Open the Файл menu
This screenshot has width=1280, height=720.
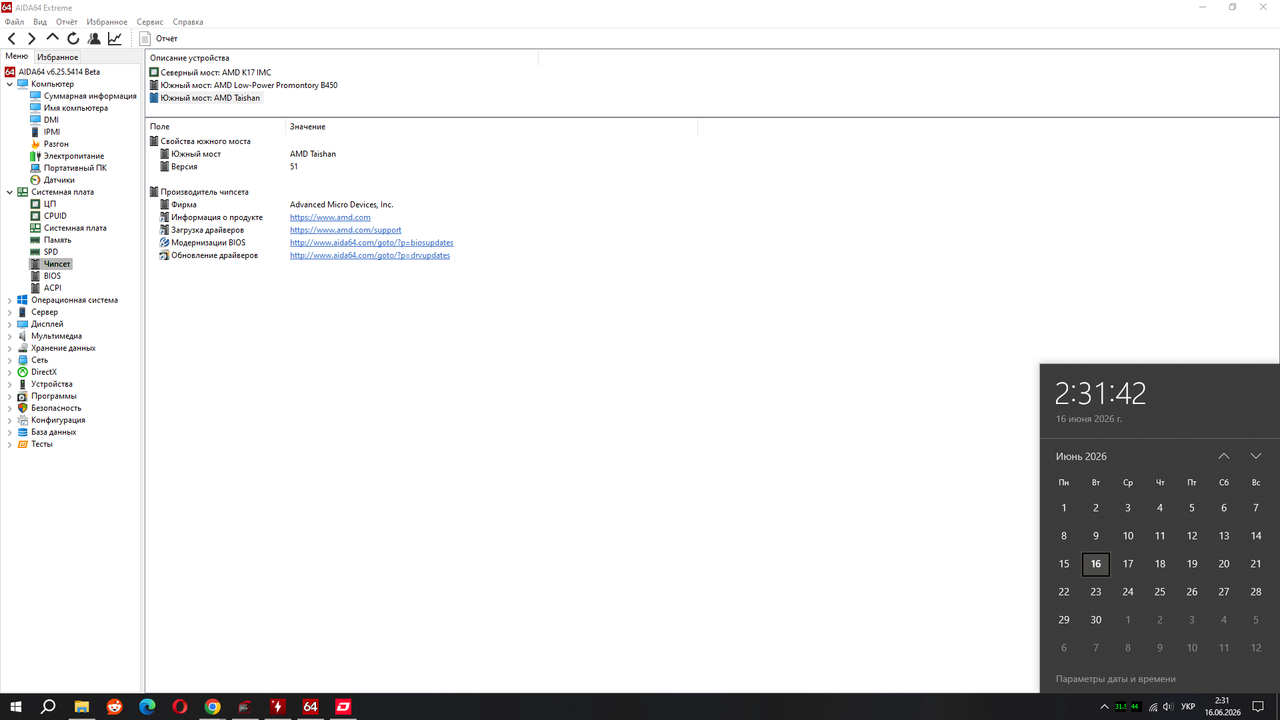(x=15, y=21)
